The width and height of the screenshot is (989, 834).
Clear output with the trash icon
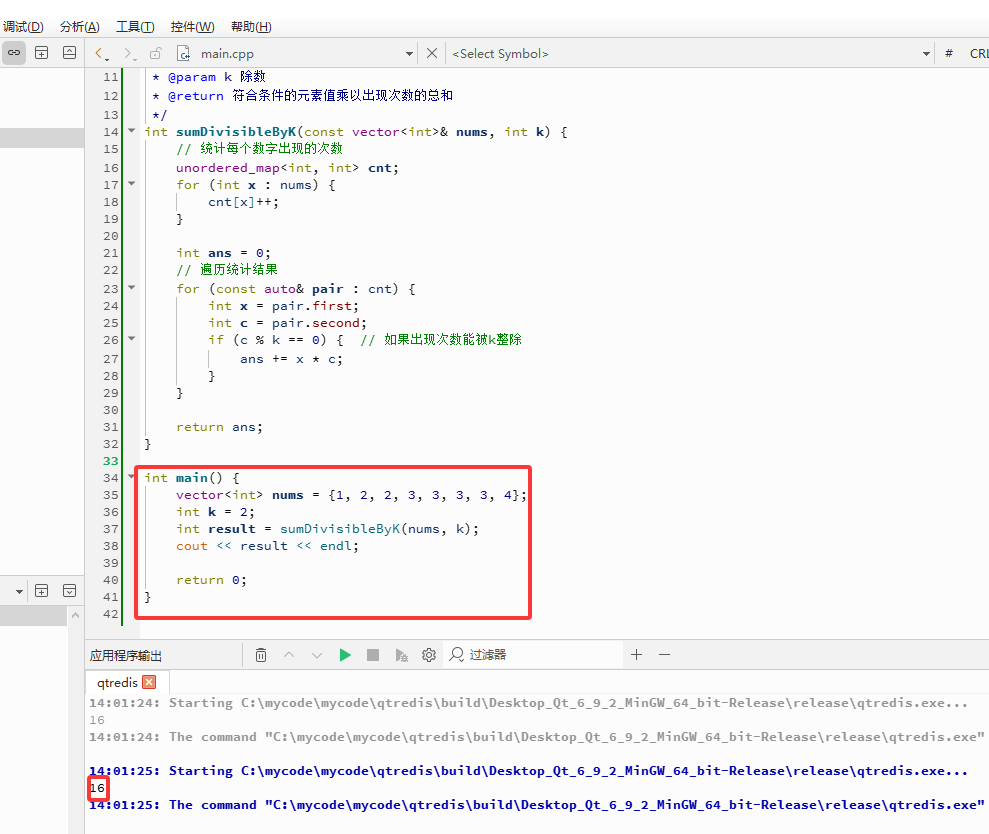[x=261, y=655]
